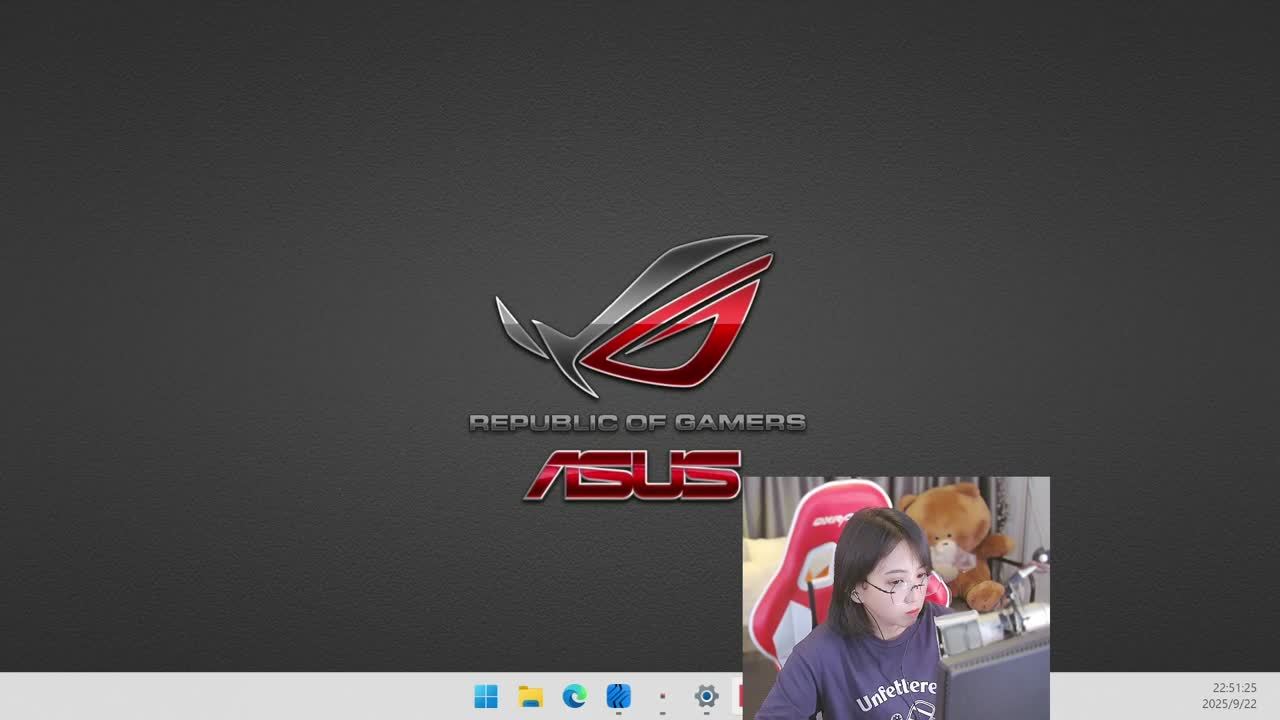Open the blue striped taskbar app
This screenshot has height=720, width=1280.
[x=618, y=697]
